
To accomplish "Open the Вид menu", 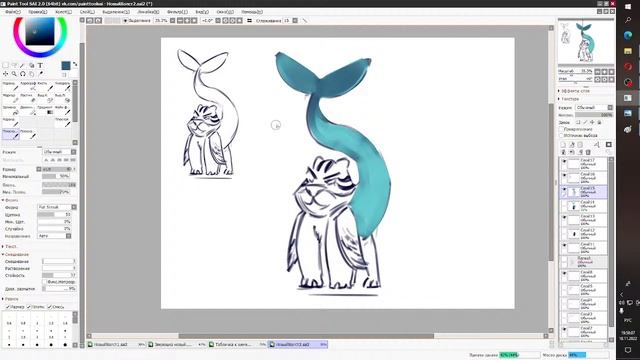I will (202, 12).
